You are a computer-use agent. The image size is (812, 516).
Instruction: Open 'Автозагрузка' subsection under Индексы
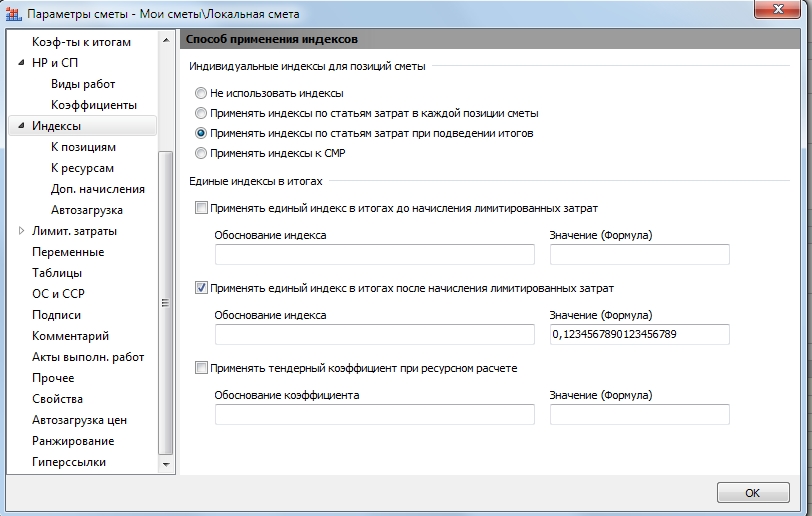pos(86,210)
